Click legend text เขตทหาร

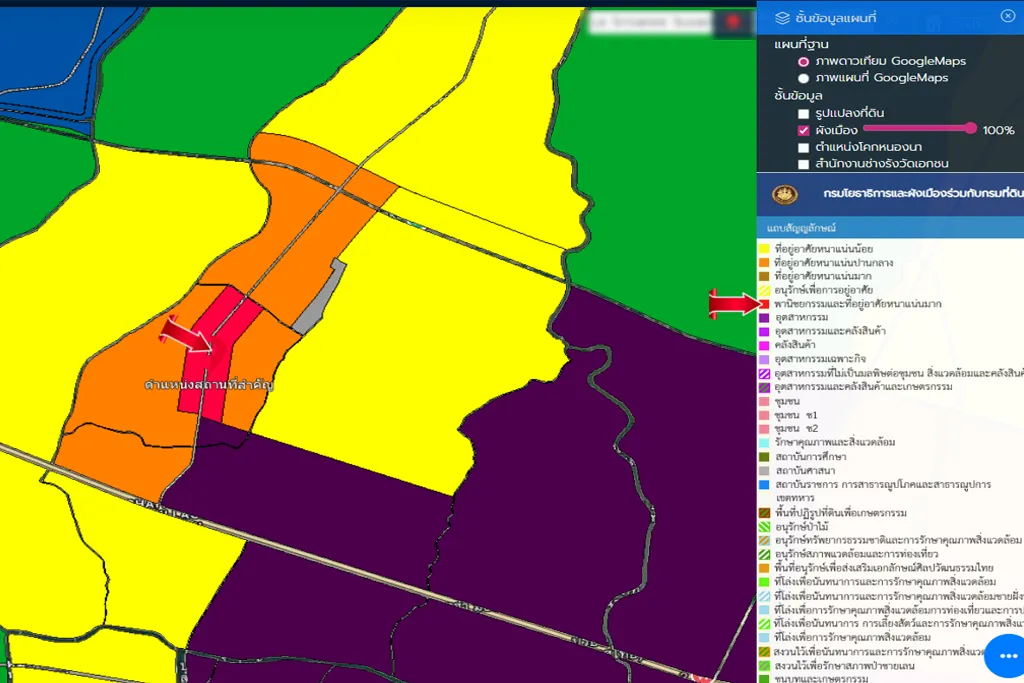[795, 498]
